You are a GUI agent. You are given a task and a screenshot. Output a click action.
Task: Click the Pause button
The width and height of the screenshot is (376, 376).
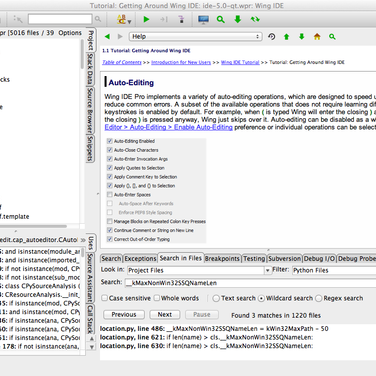coord(202,314)
